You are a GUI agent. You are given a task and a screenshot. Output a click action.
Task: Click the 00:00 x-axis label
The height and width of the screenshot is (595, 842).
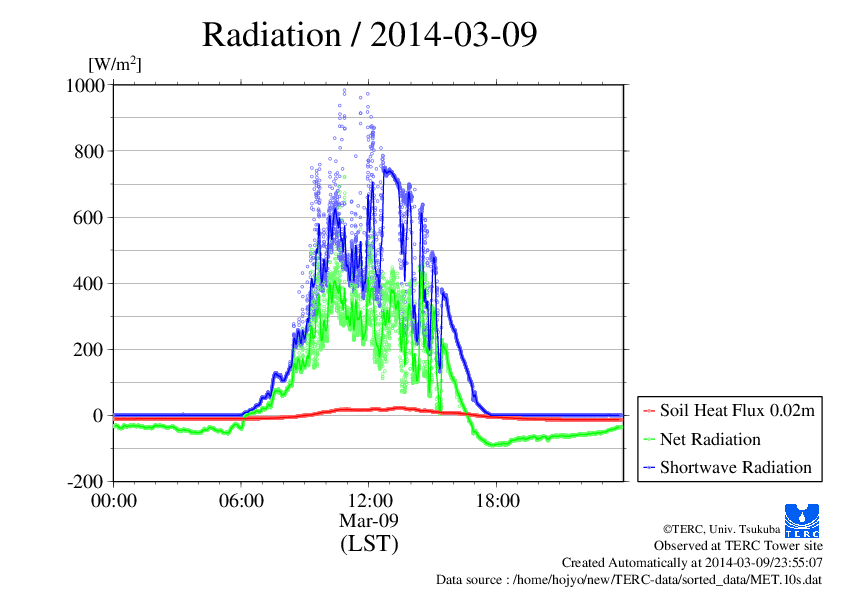(x=114, y=501)
